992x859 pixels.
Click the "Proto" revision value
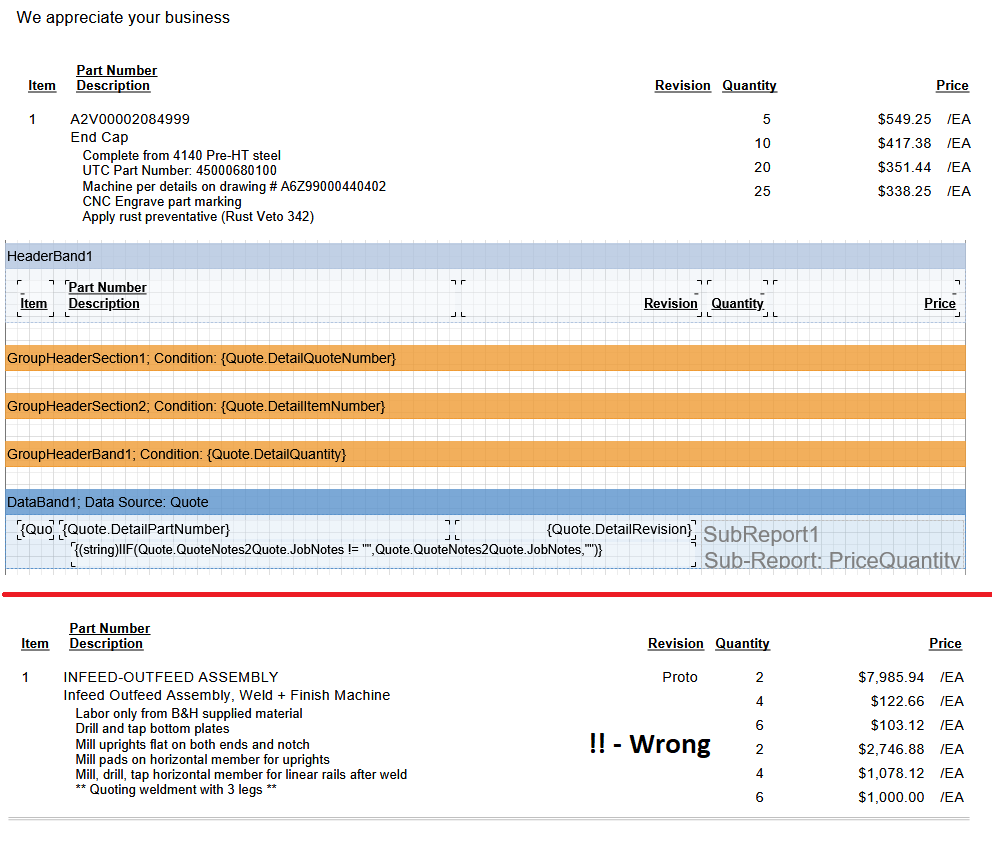pyautogui.click(x=680, y=677)
